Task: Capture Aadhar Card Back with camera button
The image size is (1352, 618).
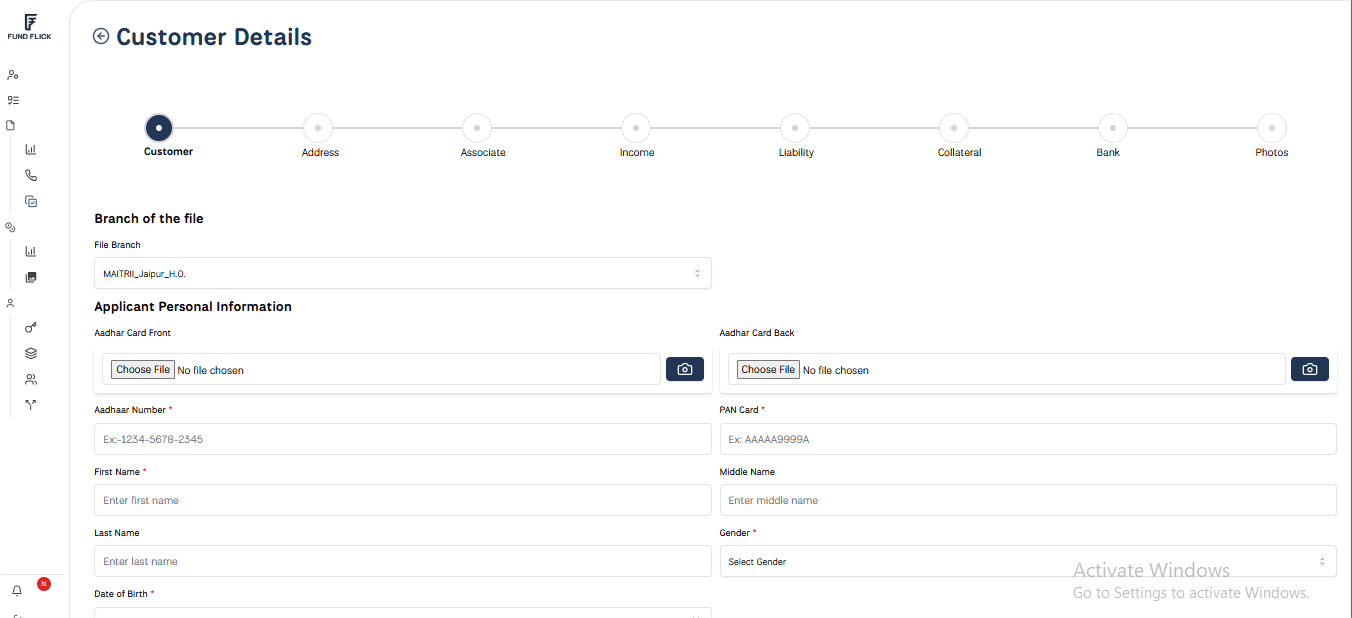Action: 1310,369
